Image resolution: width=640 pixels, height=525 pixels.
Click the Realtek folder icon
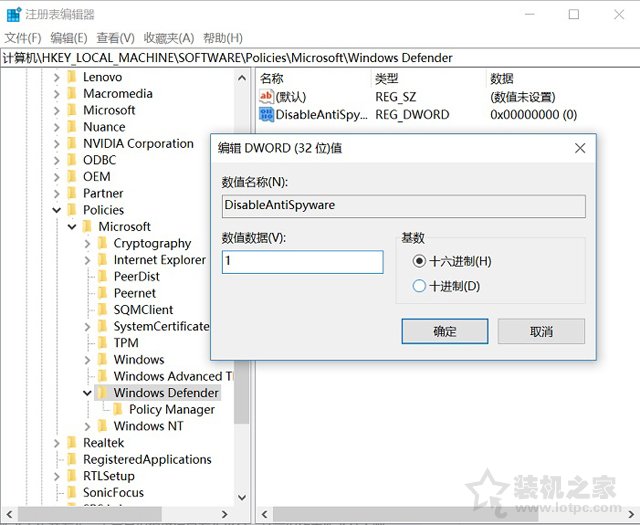tap(71, 443)
